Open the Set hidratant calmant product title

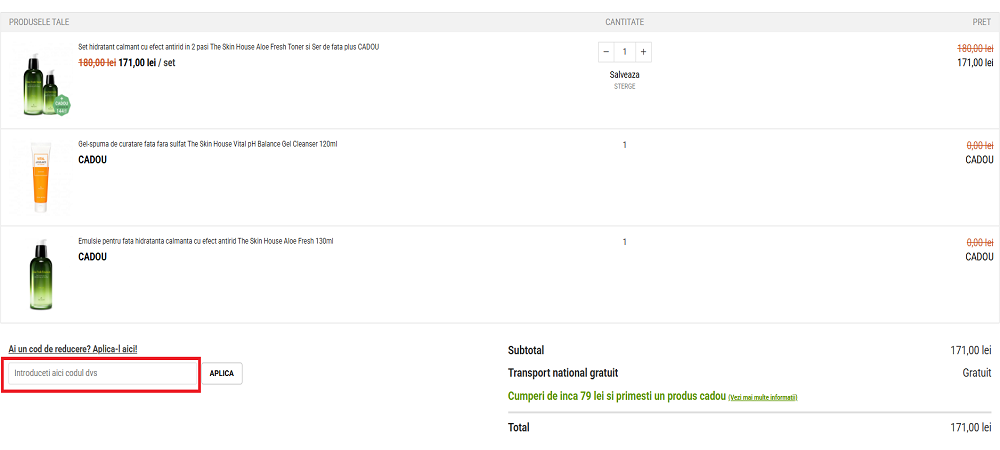228,47
